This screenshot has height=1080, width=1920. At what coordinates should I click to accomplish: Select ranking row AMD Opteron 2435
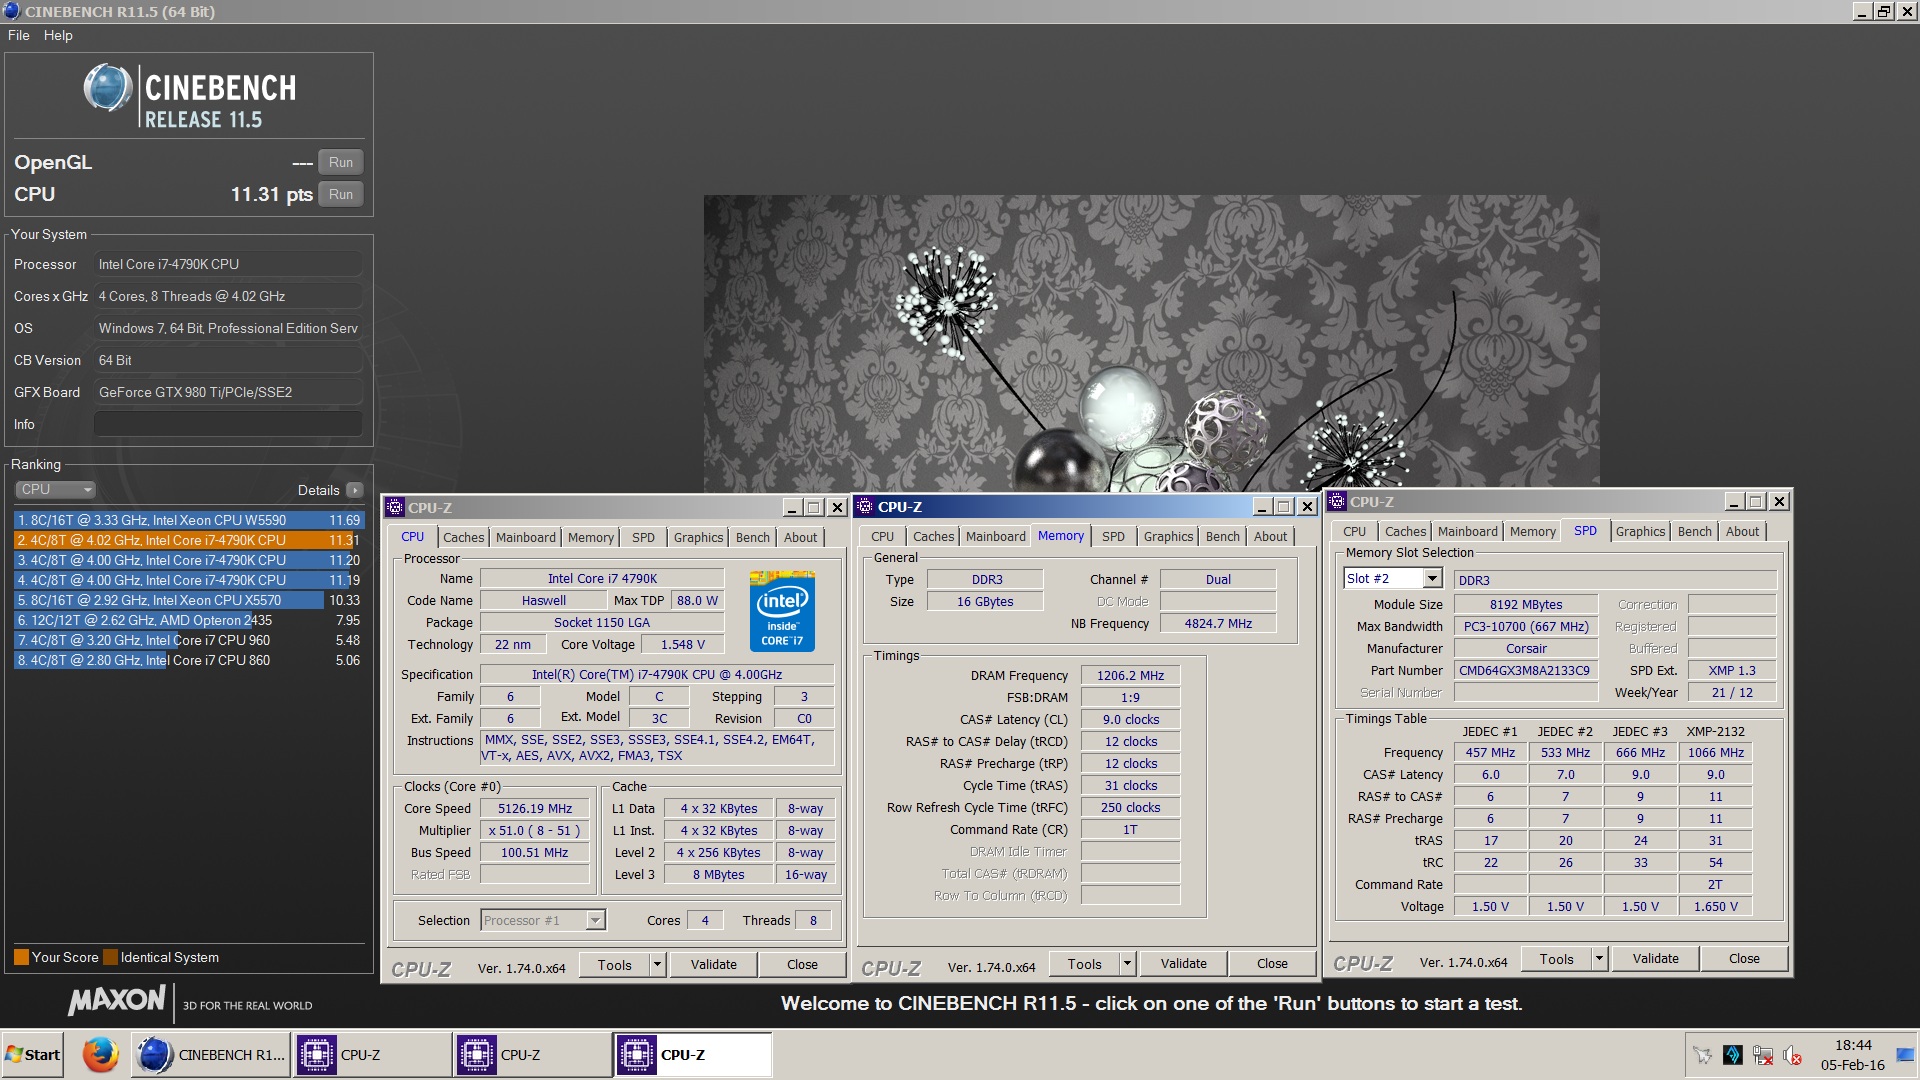pyautogui.click(x=187, y=620)
